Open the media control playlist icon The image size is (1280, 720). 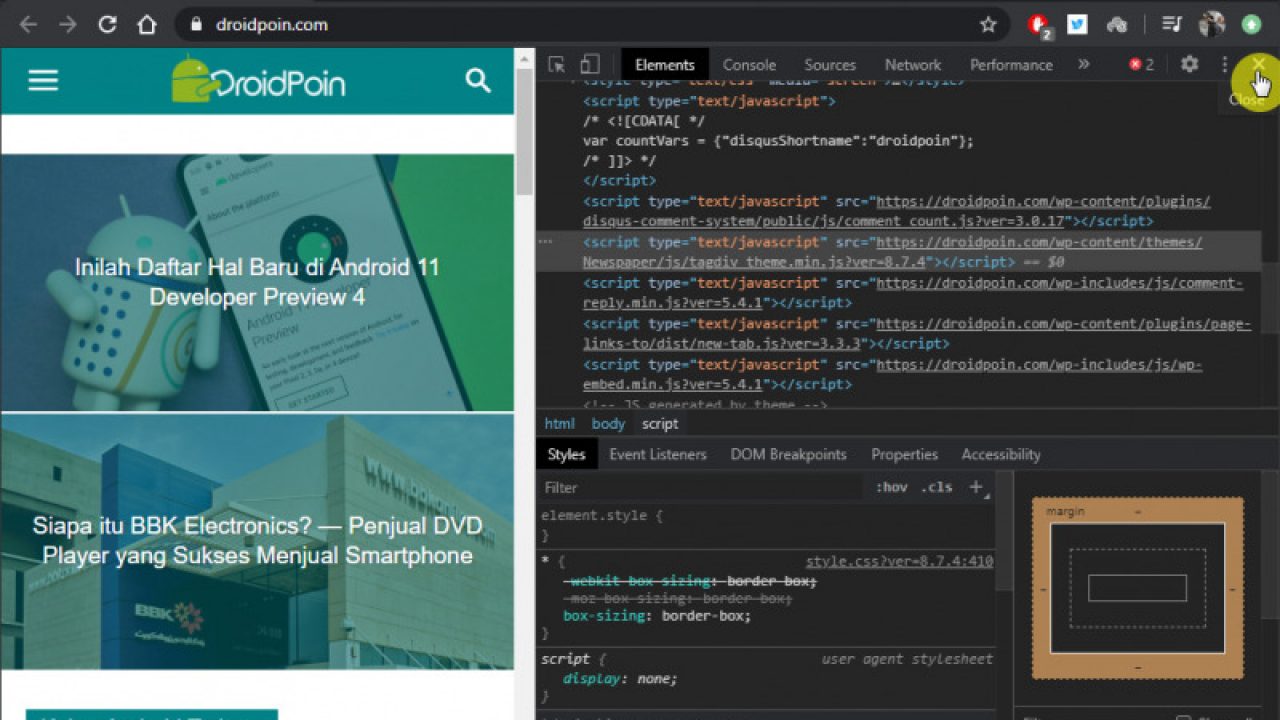pyautogui.click(x=1172, y=24)
